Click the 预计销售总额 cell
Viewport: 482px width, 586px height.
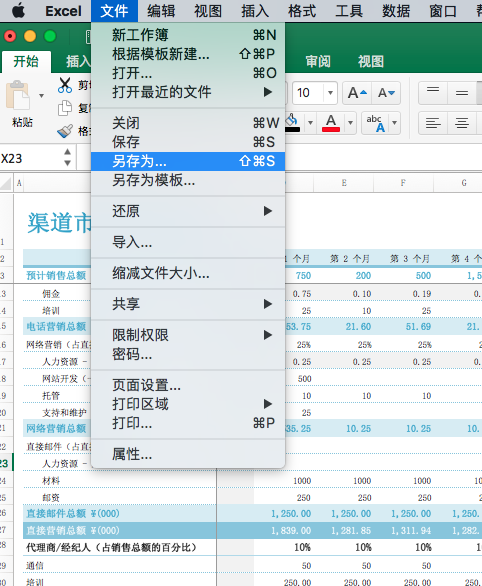[x=56, y=276]
